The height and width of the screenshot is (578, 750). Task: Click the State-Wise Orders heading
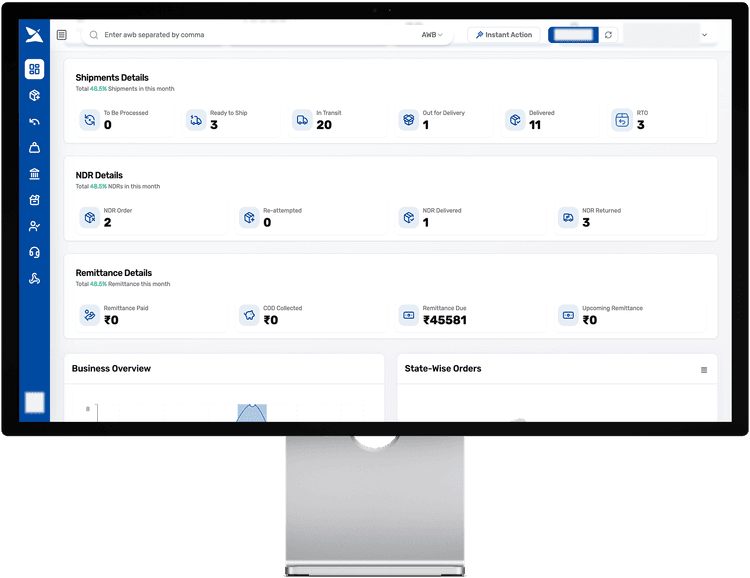pyautogui.click(x=443, y=368)
